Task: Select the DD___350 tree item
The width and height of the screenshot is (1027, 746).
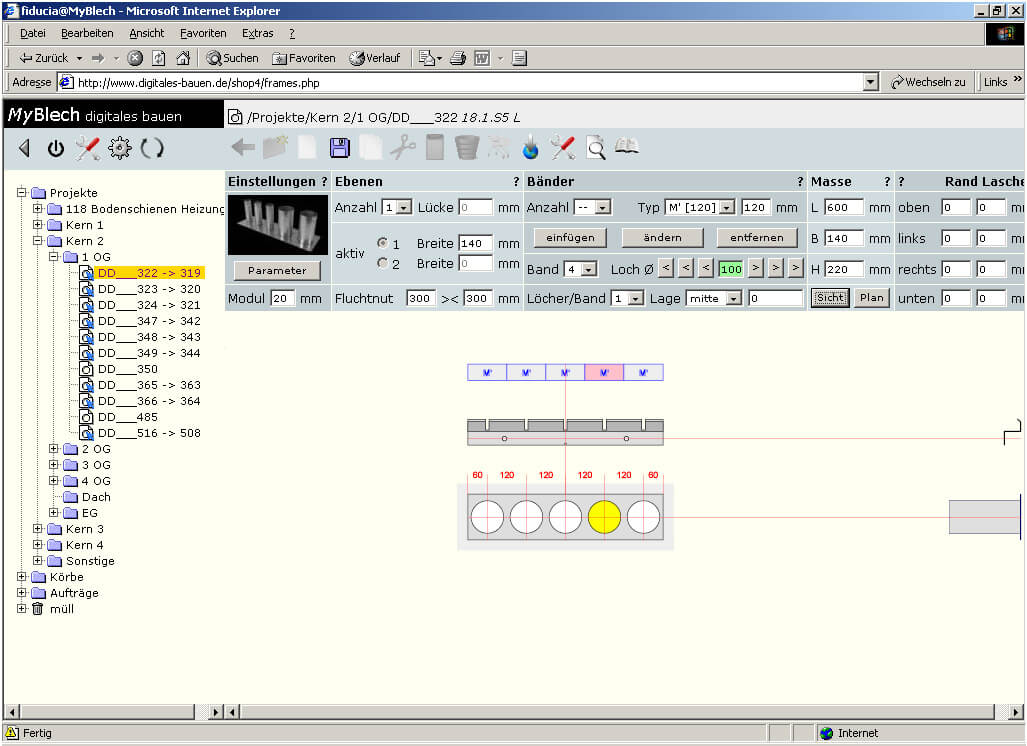Action: click(x=127, y=369)
